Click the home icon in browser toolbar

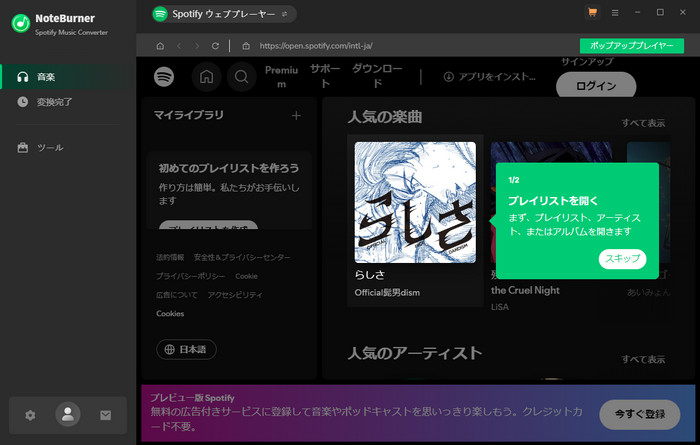pos(160,46)
